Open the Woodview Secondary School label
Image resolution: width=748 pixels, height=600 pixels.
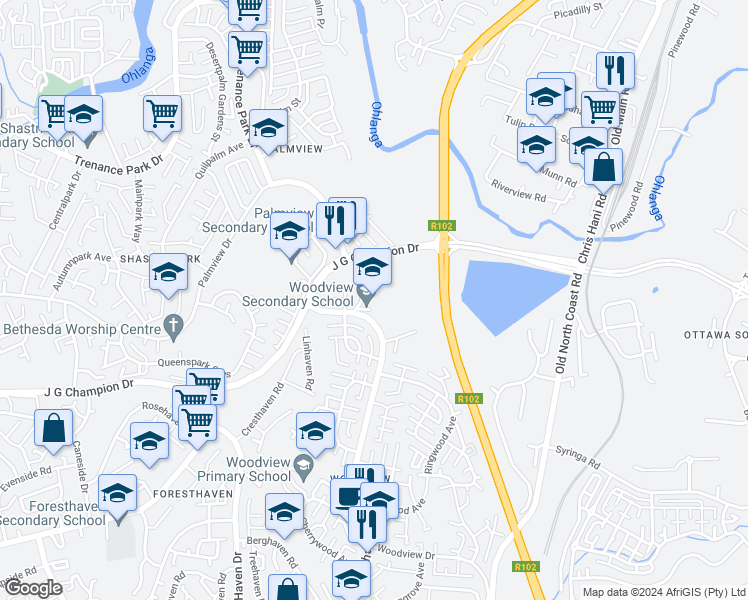pos(298,294)
